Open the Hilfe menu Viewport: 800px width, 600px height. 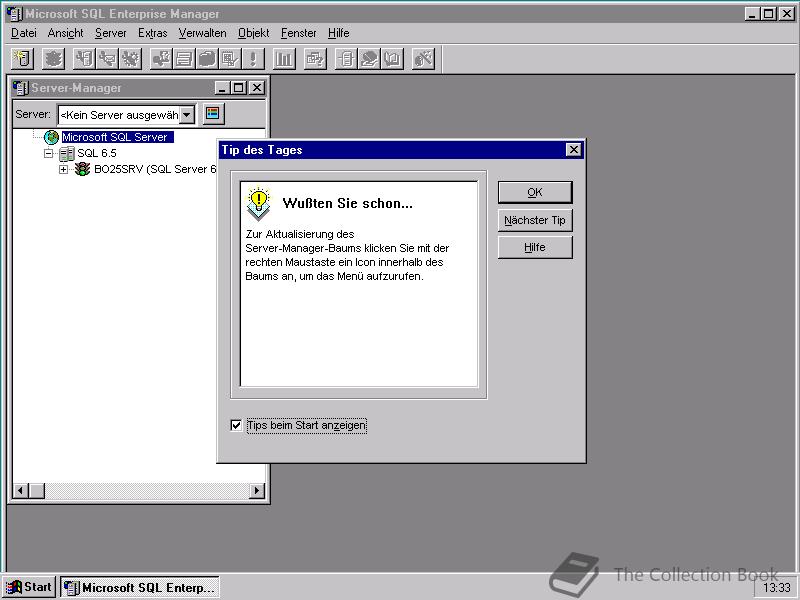pos(338,33)
